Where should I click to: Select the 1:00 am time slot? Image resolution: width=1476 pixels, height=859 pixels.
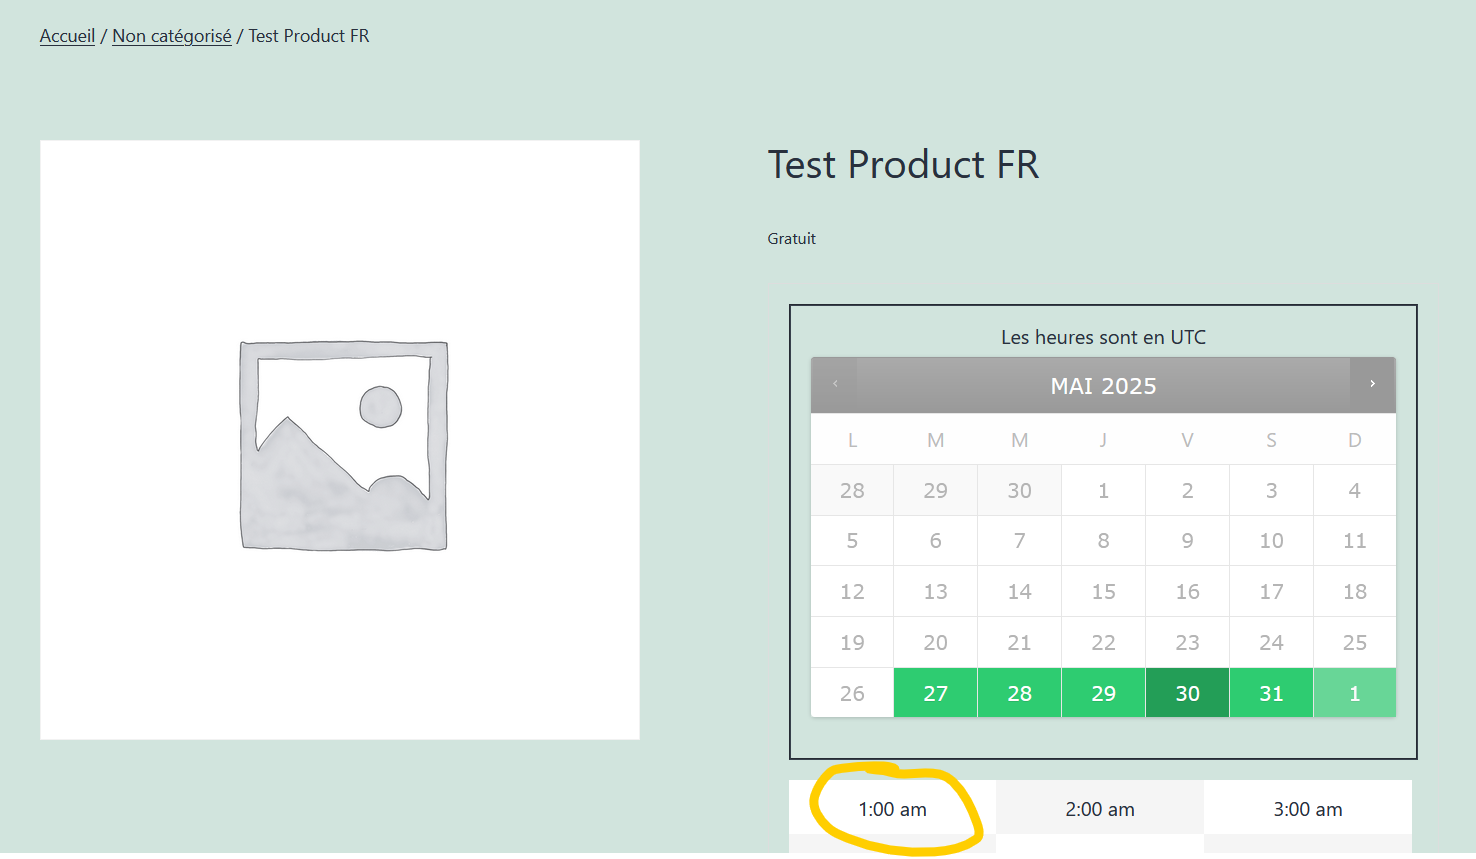click(892, 808)
